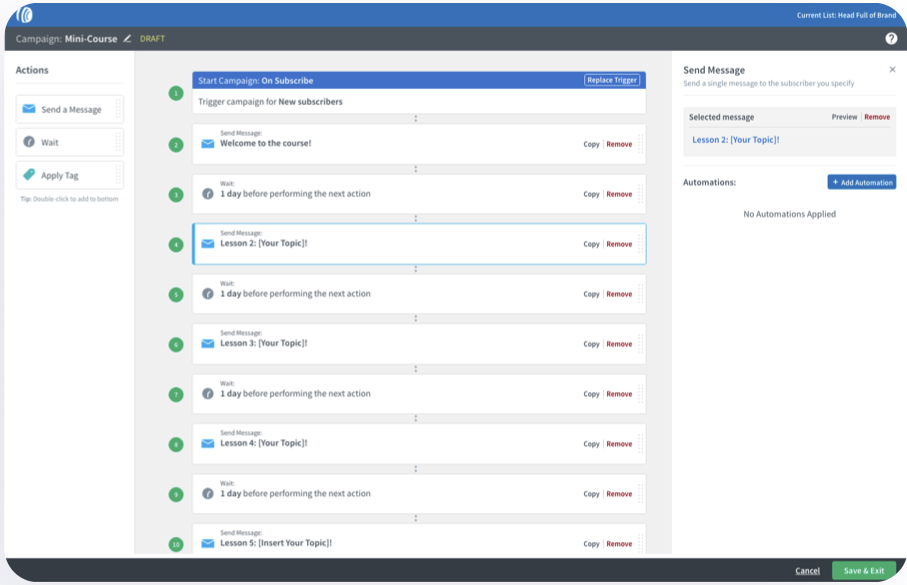Select Lesson 5: [Insert Your Topic]! step
Image resolution: width=907 pixels, height=585 pixels.
tap(419, 539)
